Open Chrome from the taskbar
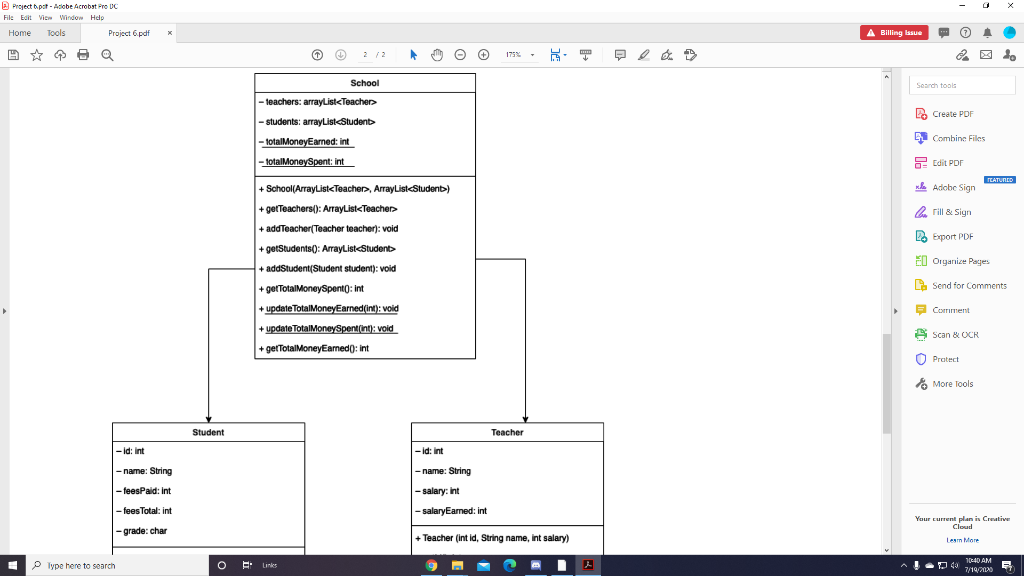 click(x=431, y=566)
